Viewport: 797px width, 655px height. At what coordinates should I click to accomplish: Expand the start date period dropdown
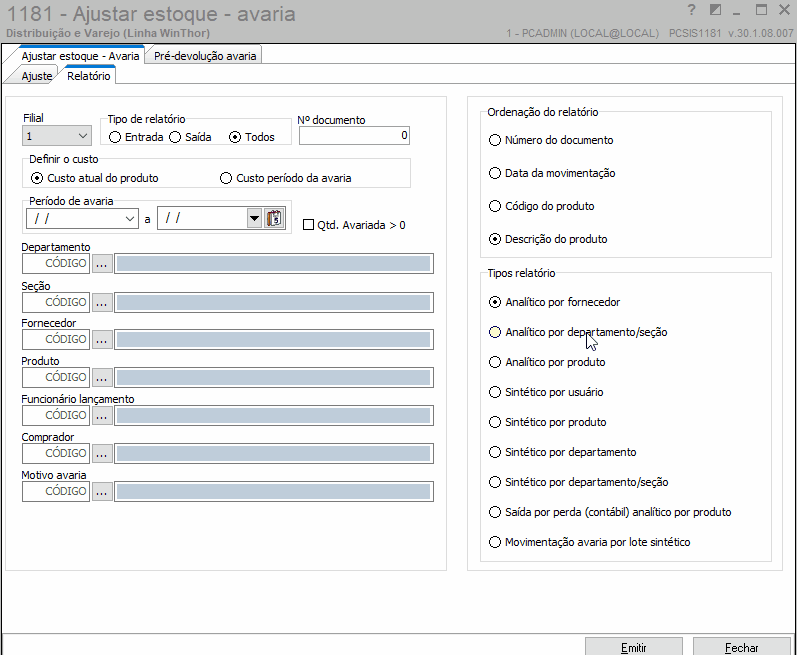[x=130, y=219]
